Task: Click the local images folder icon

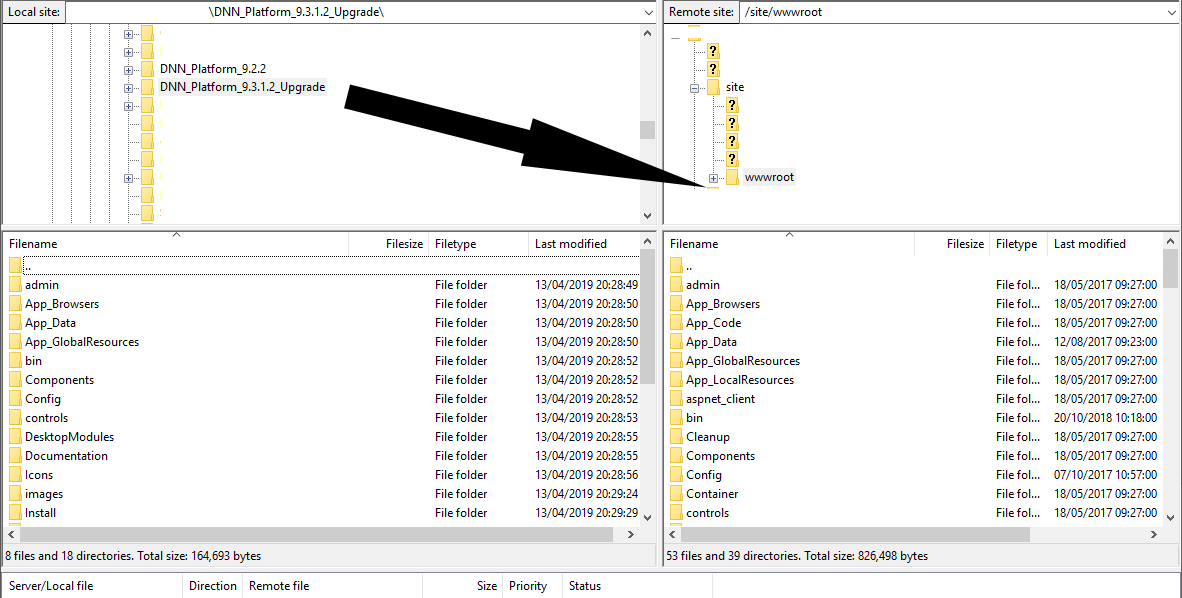Action: 15,494
